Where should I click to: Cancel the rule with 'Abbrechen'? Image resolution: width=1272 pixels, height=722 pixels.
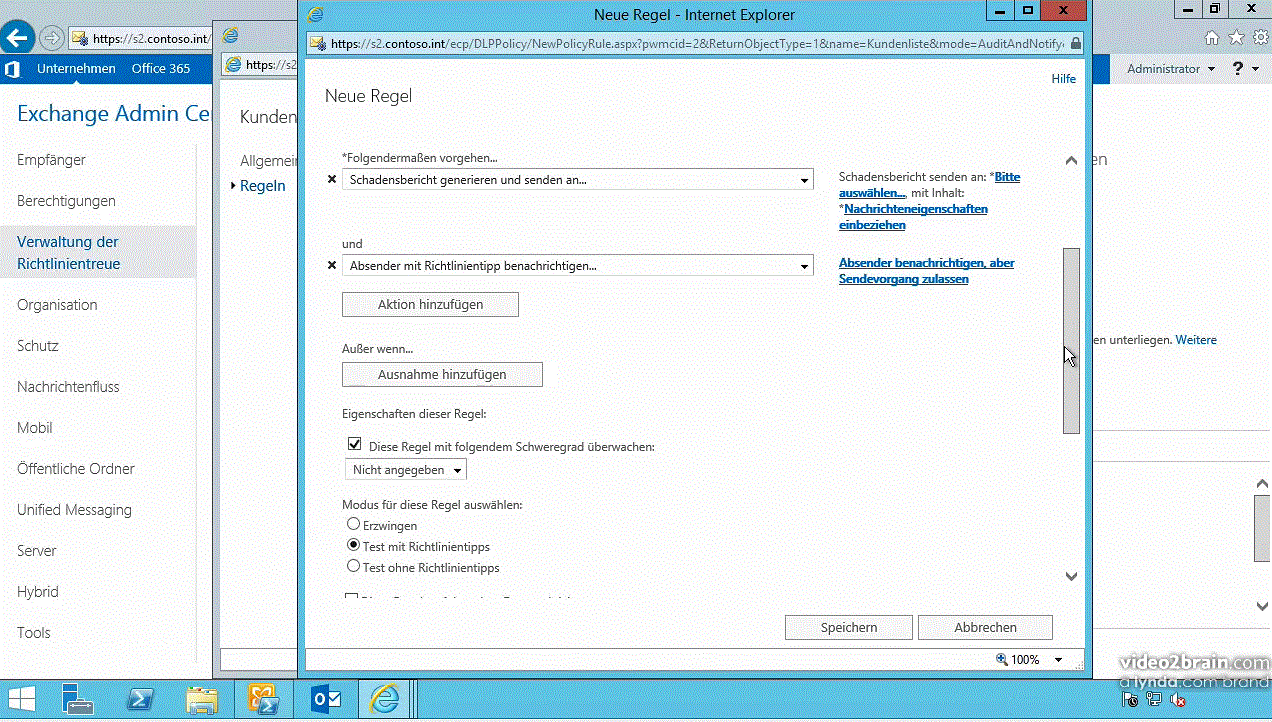tap(985, 628)
